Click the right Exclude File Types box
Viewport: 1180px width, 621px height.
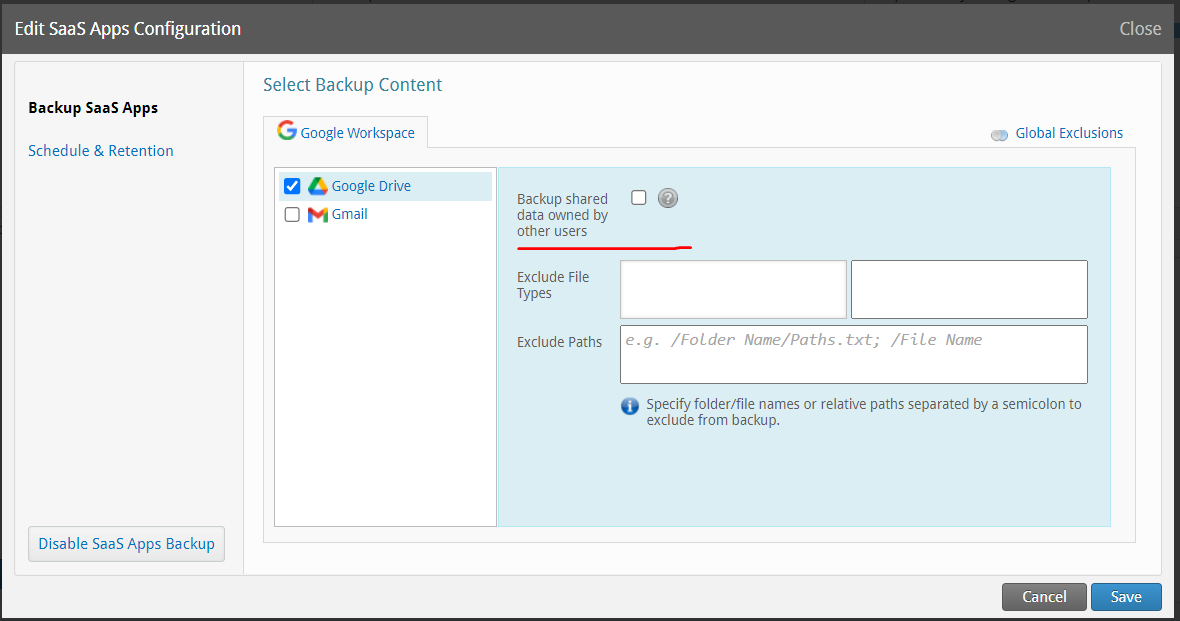tap(969, 289)
